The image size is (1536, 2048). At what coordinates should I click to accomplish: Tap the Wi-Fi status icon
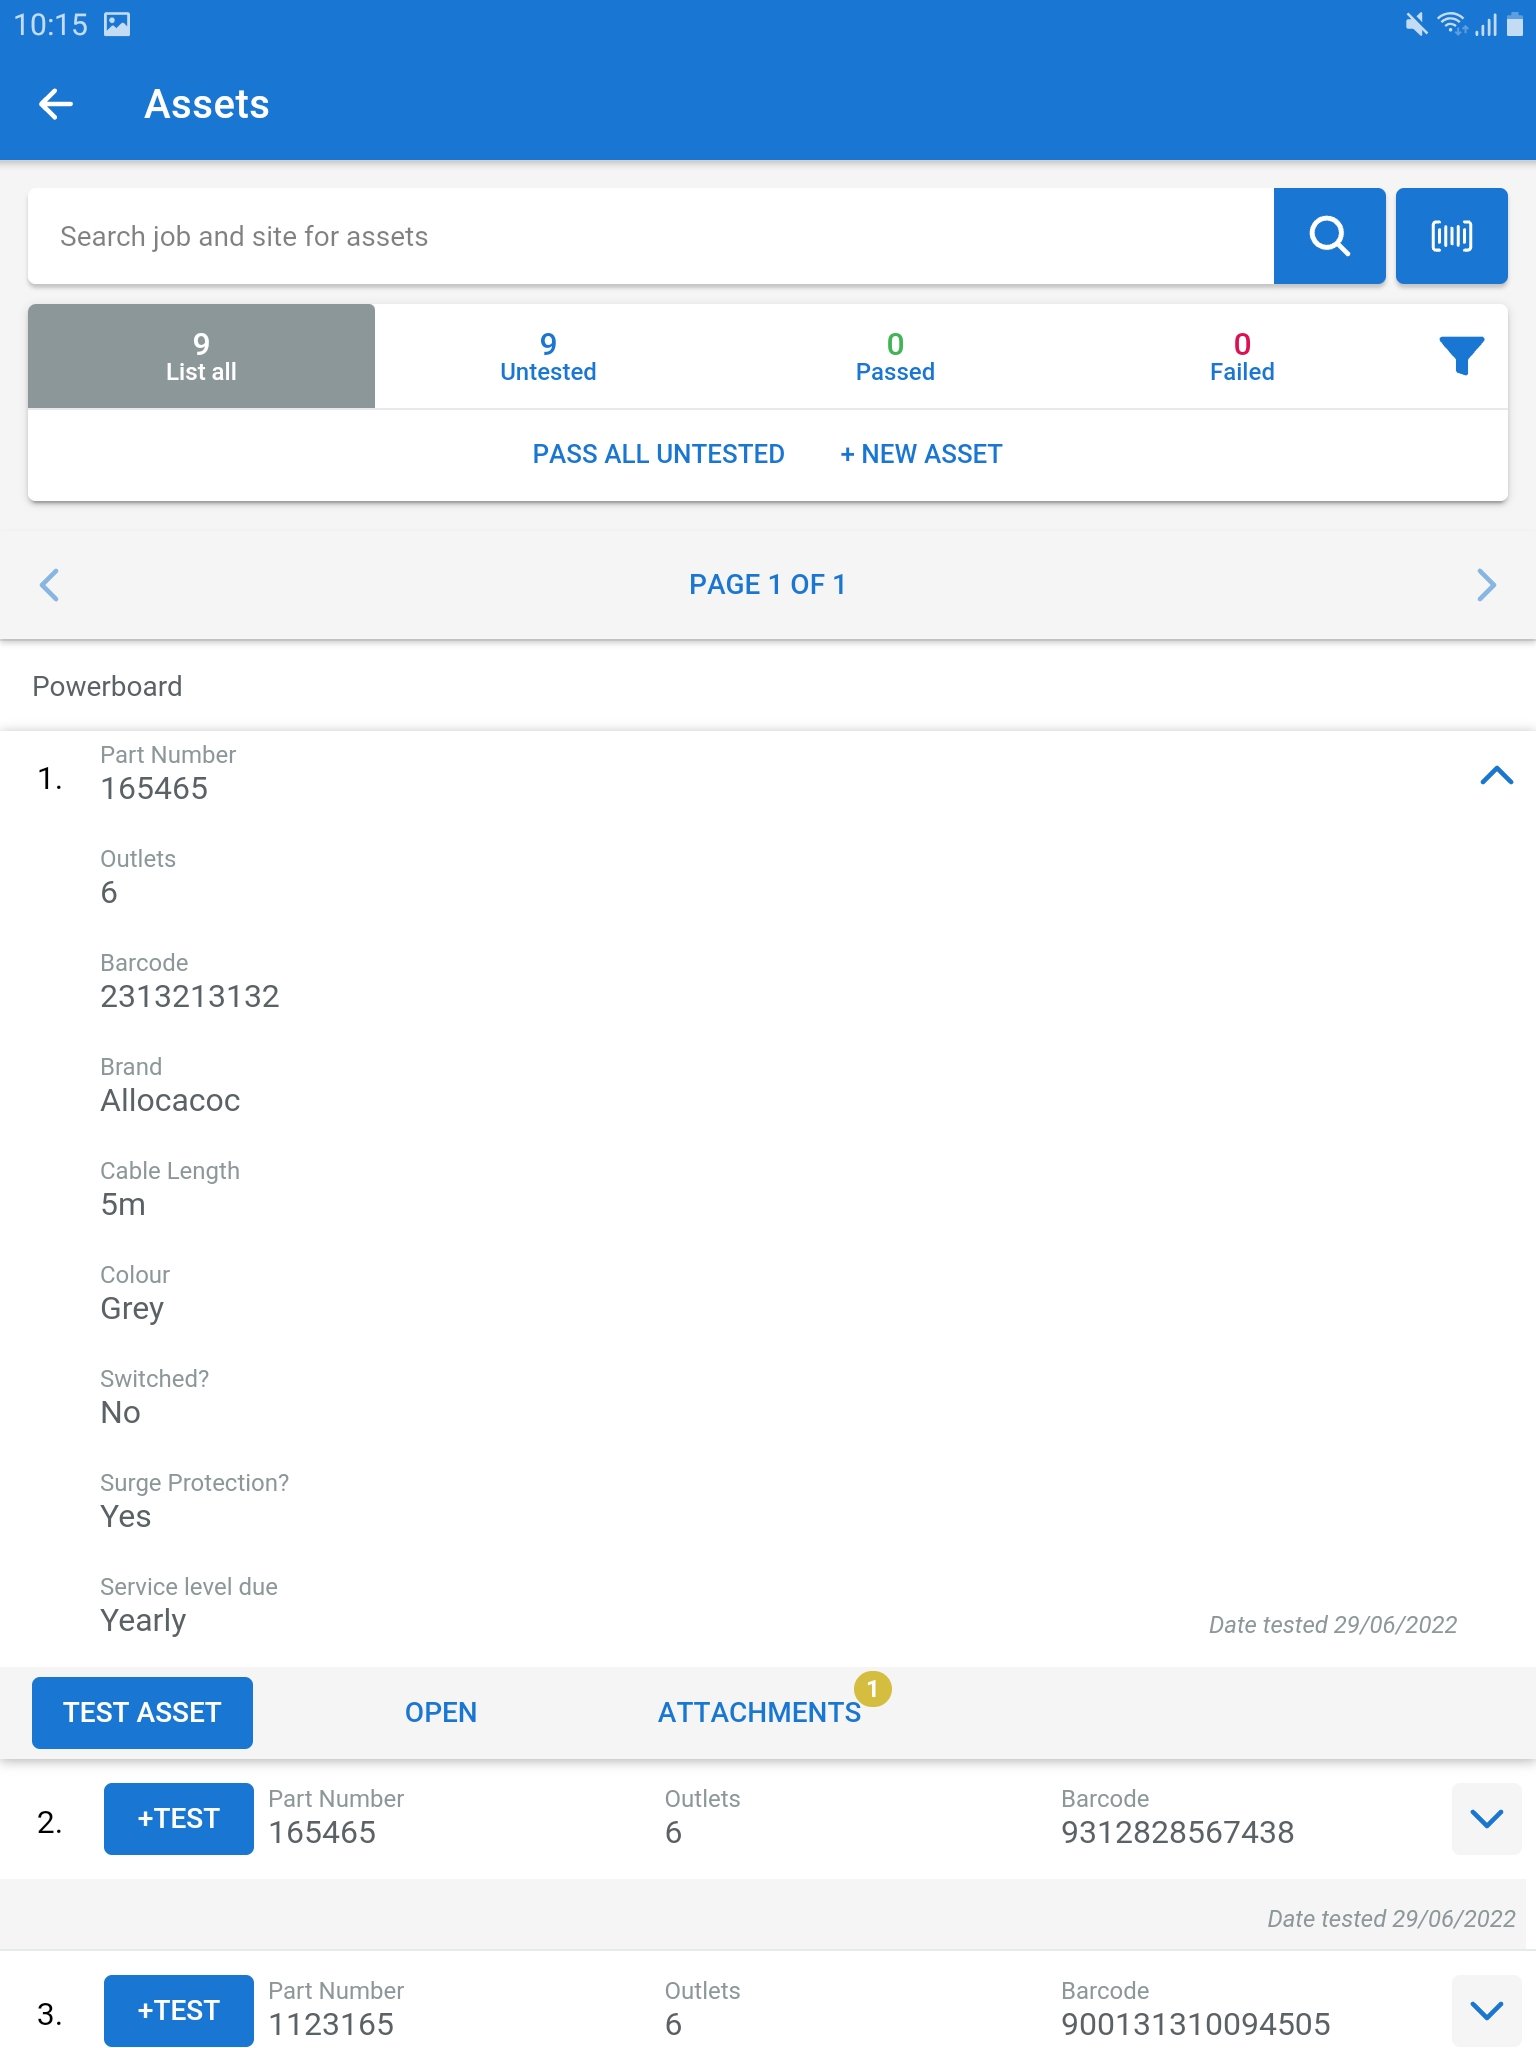pos(1452,24)
